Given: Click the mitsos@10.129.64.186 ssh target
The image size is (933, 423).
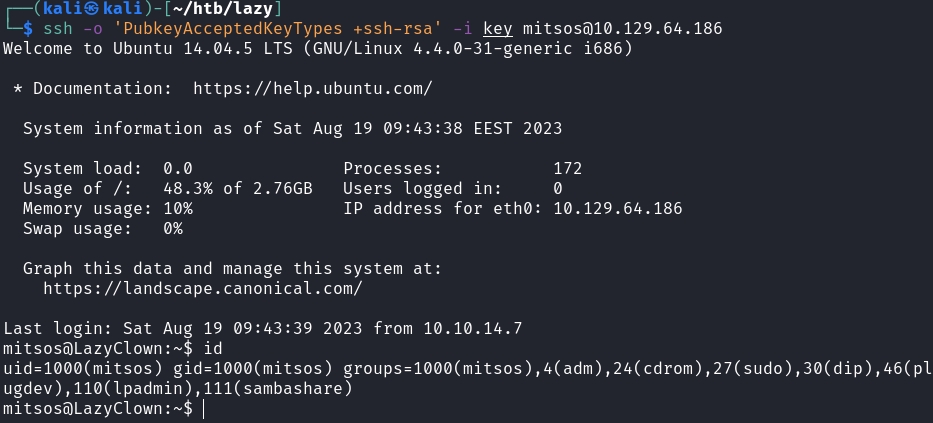Looking at the screenshot, I should point(627,29).
